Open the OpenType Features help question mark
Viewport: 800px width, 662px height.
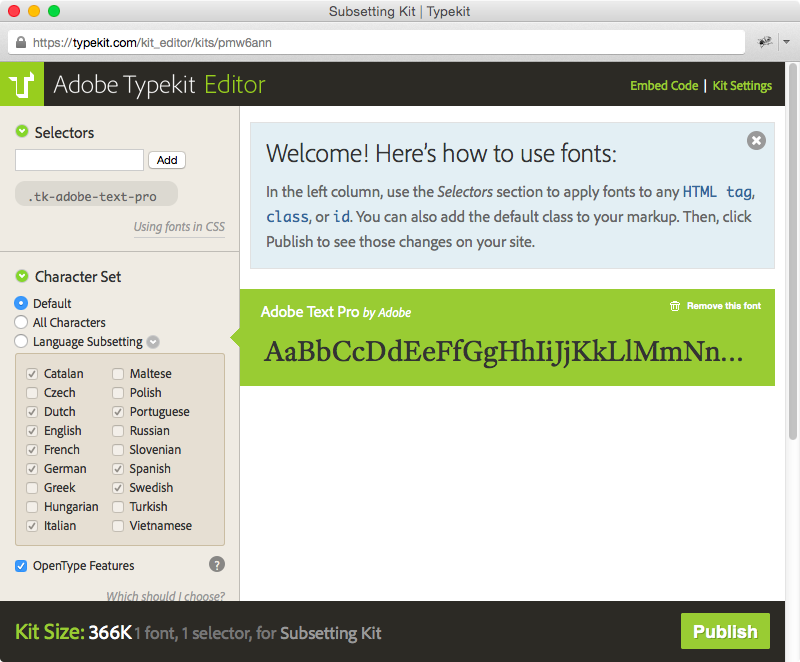click(x=217, y=565)
